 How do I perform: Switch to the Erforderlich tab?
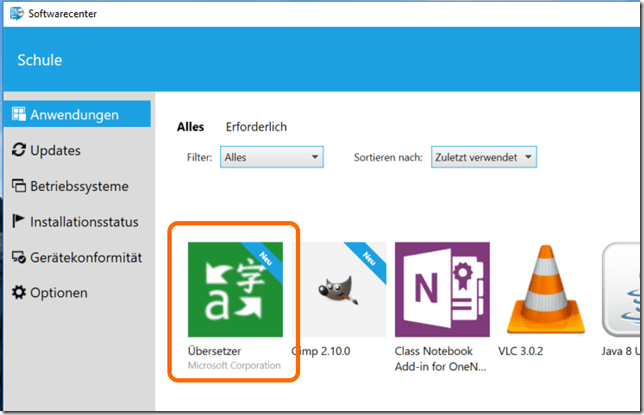[x=256, y=127]
